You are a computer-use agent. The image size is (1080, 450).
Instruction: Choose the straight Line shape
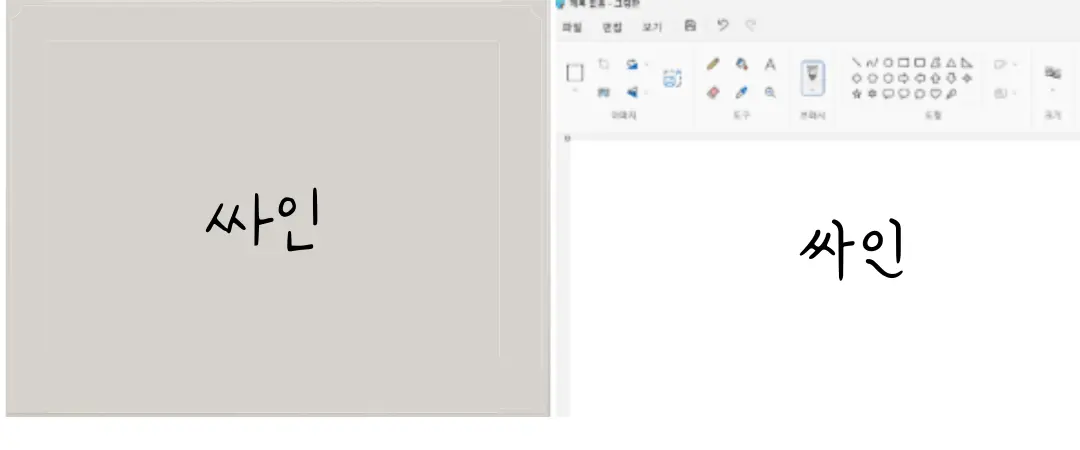point(857,62)
